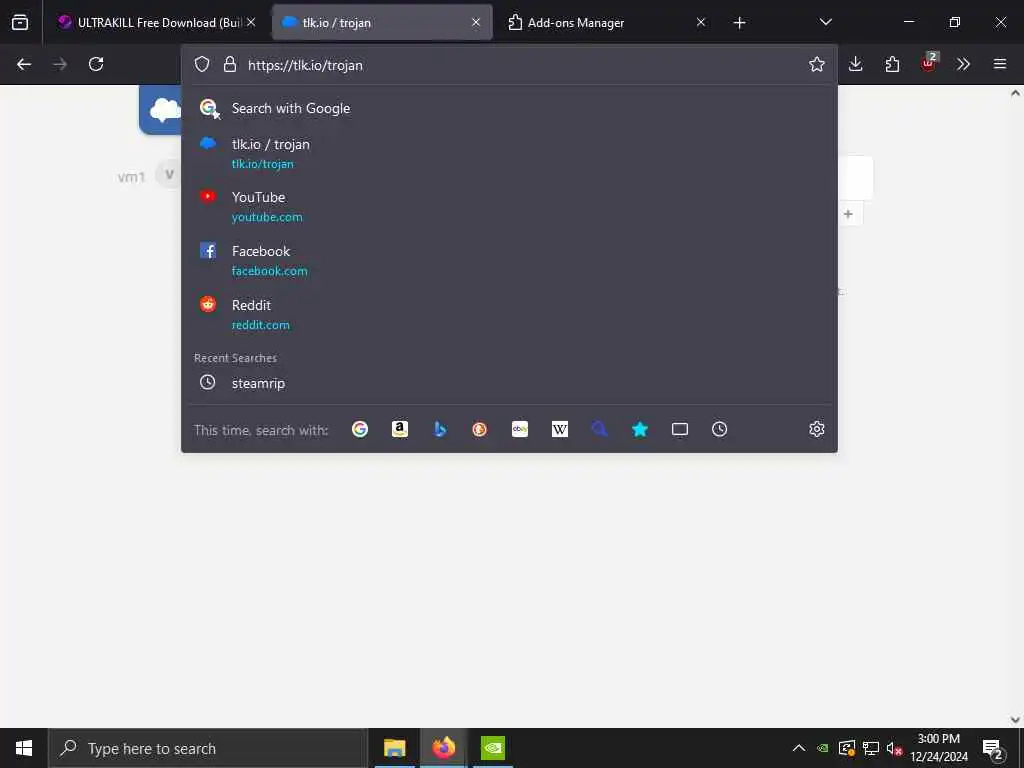1024x768 pixels.
Task: Select tlk.io / trojan suggestion row
Action: click(509, 153)
